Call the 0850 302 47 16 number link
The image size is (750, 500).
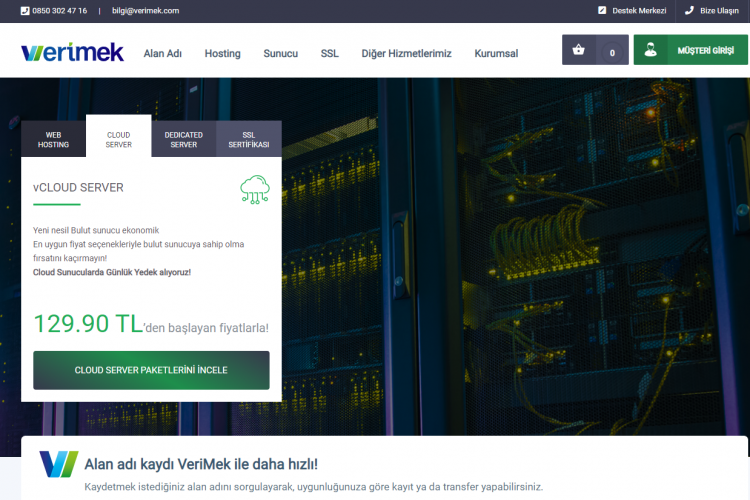point(60,11)
